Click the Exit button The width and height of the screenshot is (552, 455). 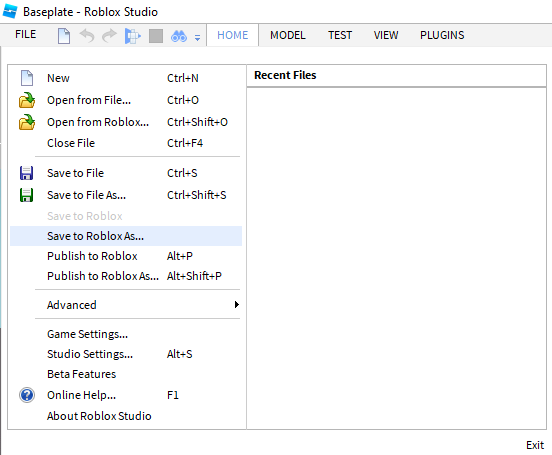click(535, 445)
